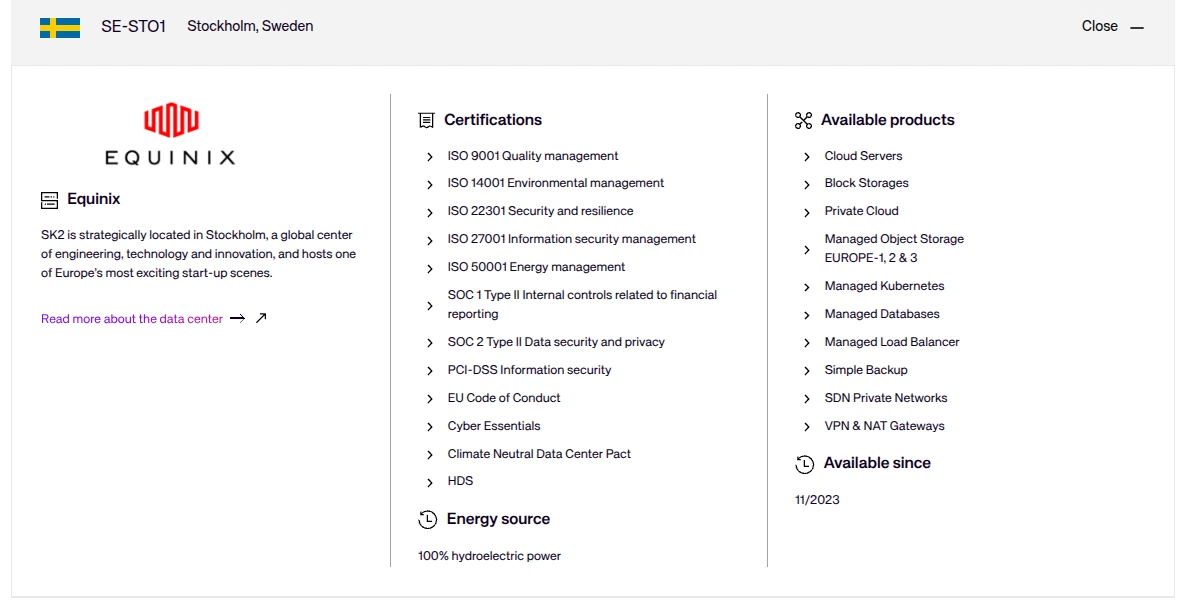Viewport: 1181px width, 609px height.
Task: Open Simple Backup product
Action: (x=866, y=370)
